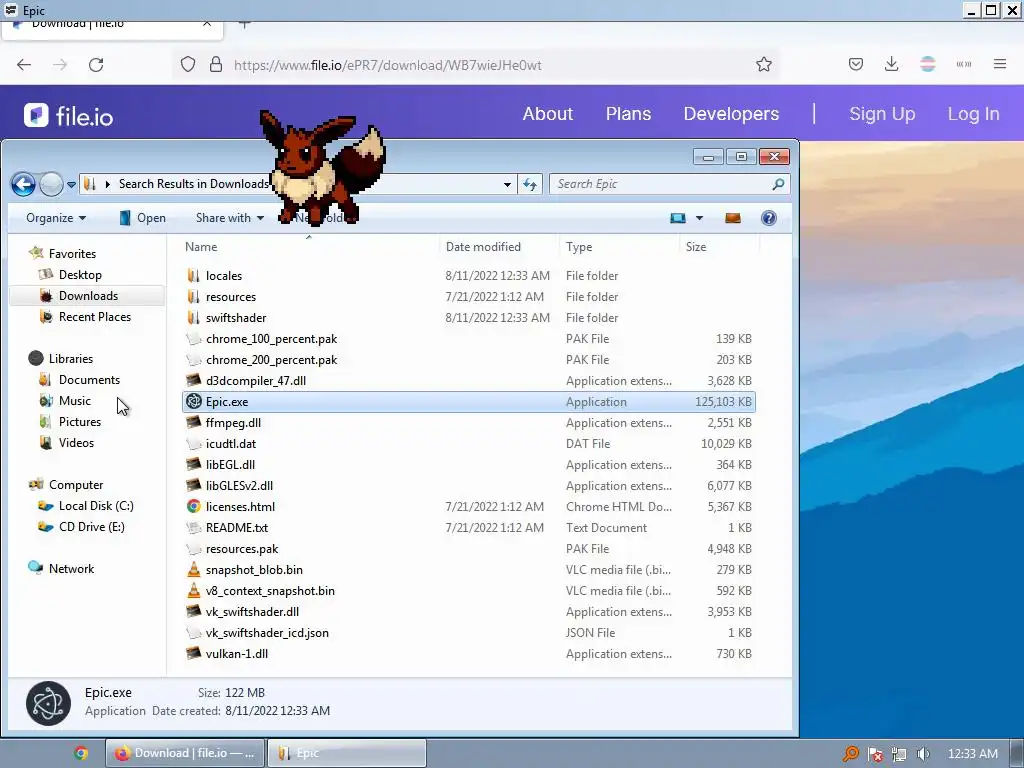This screenshot has height=768, width=1024.
Task: Select the README.txt file
Action: 236,528
